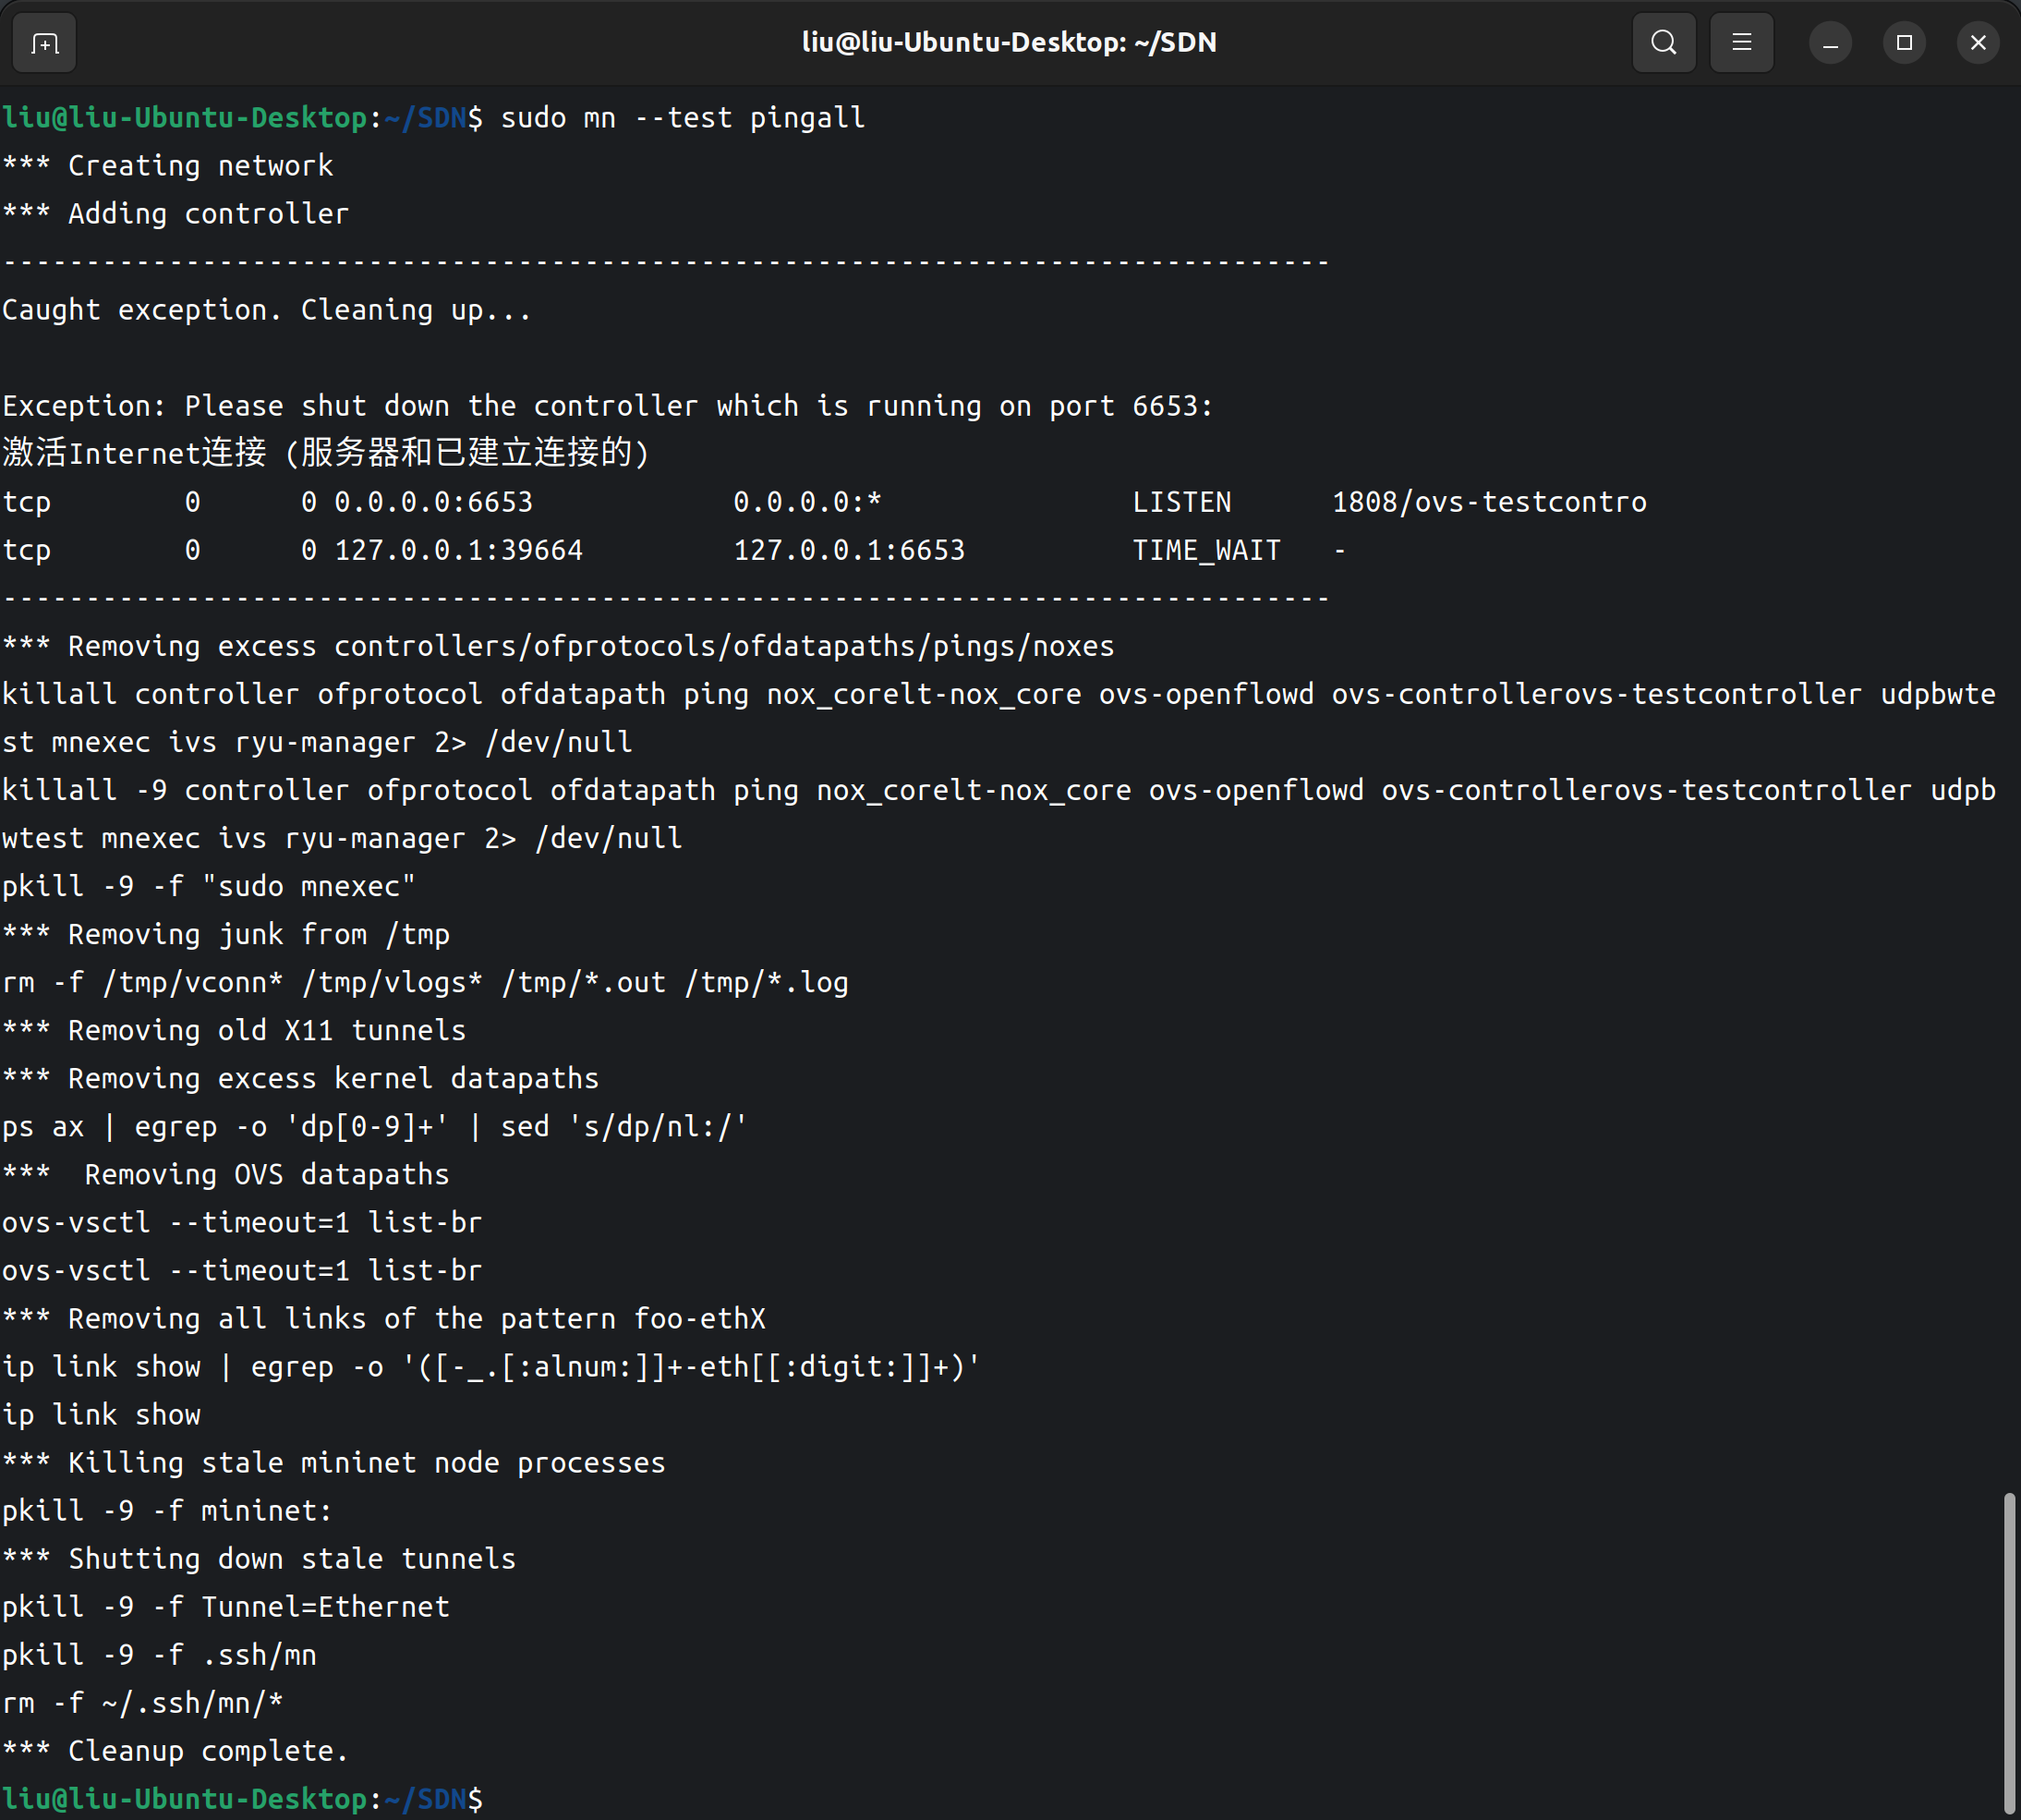Click '*** Removing OVS datapaths' line
Screen dimensions: 2021x1820
[226, 1174]
